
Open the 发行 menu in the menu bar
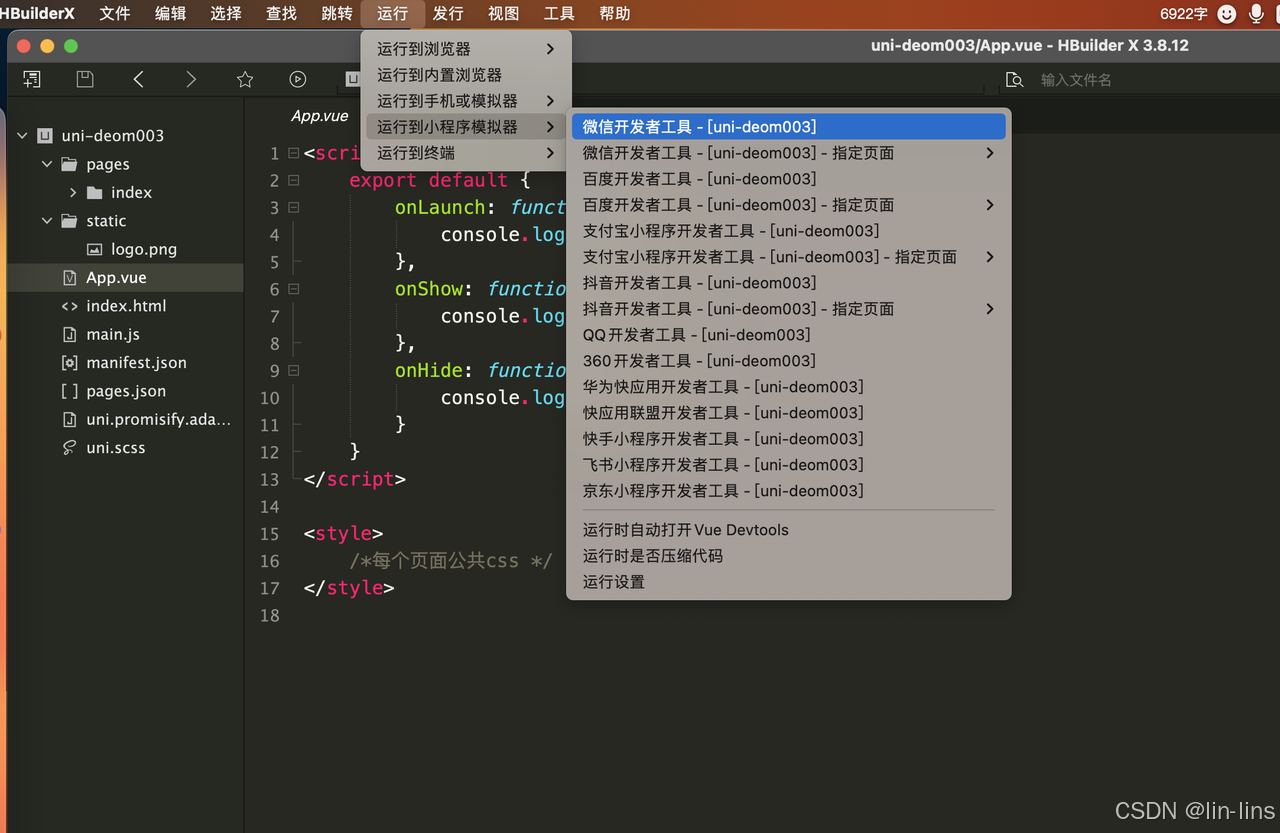tap(447, 13)
